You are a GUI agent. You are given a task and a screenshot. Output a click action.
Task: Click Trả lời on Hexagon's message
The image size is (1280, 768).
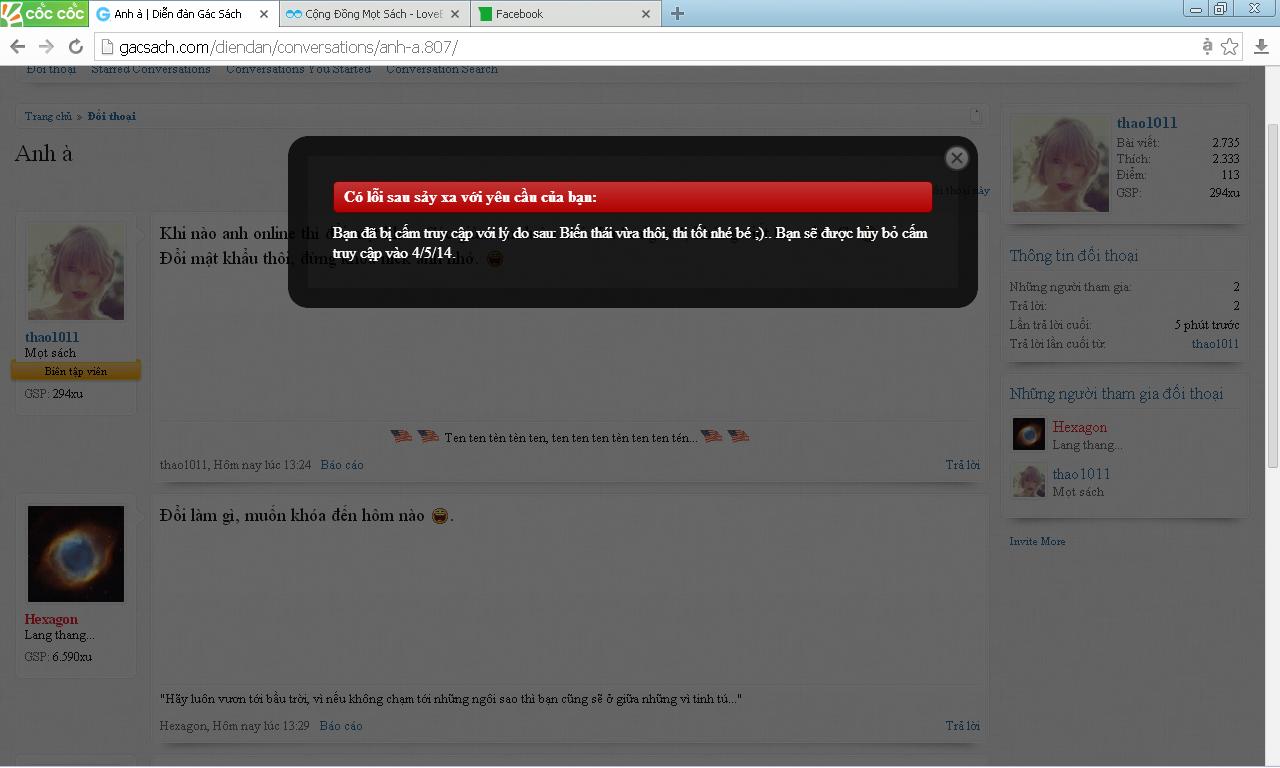(x=963, y=726)
